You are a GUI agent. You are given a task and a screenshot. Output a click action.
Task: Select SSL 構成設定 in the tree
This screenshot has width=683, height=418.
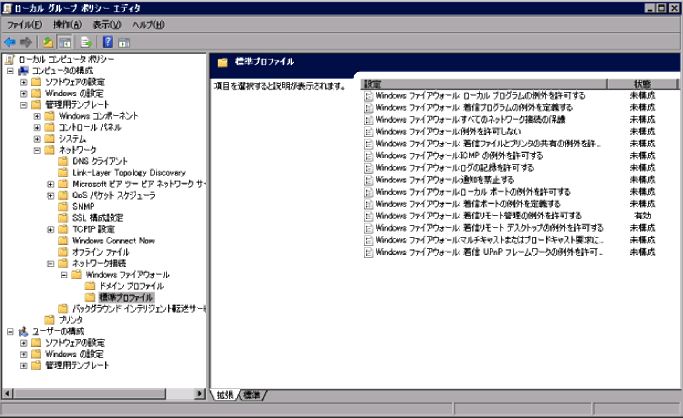[98, 218]
